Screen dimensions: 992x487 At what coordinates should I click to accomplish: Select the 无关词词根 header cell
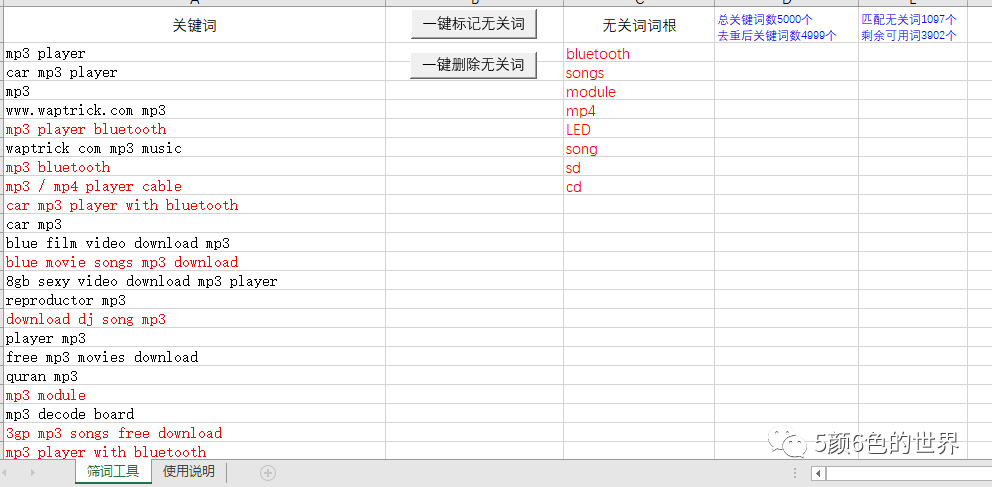pyautogui.click(x=638, y=26)
